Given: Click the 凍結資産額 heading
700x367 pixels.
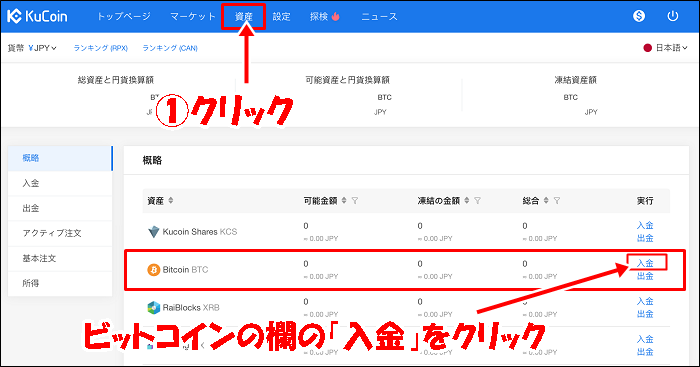Looking at the screenshot, I should (575, 80).
